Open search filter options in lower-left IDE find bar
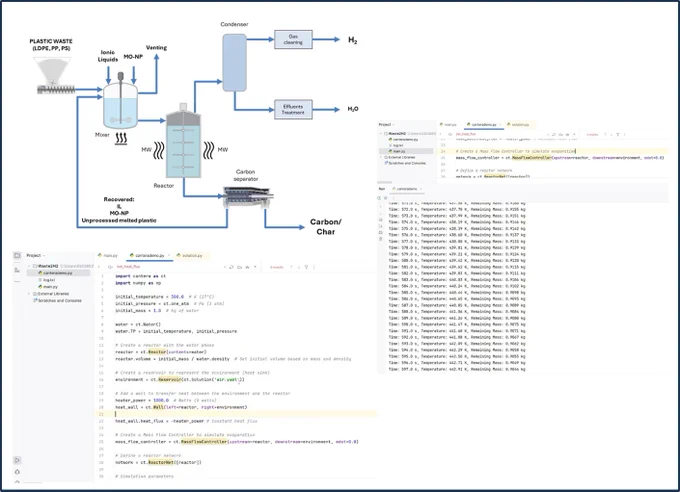 [306, 267]
